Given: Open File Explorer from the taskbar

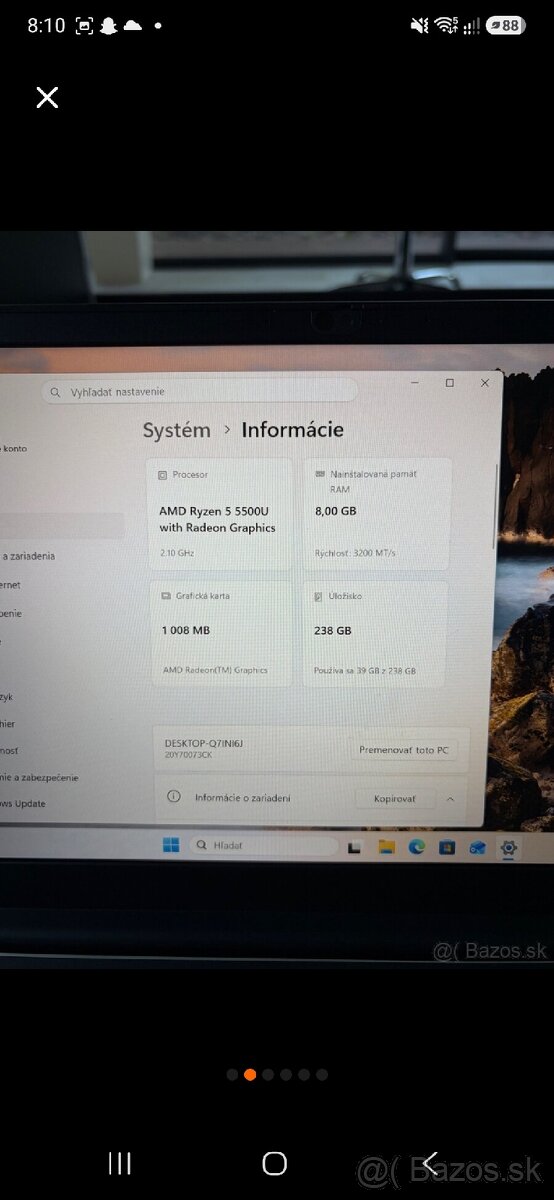Looking at the screenshot, I should pos(386,848).
